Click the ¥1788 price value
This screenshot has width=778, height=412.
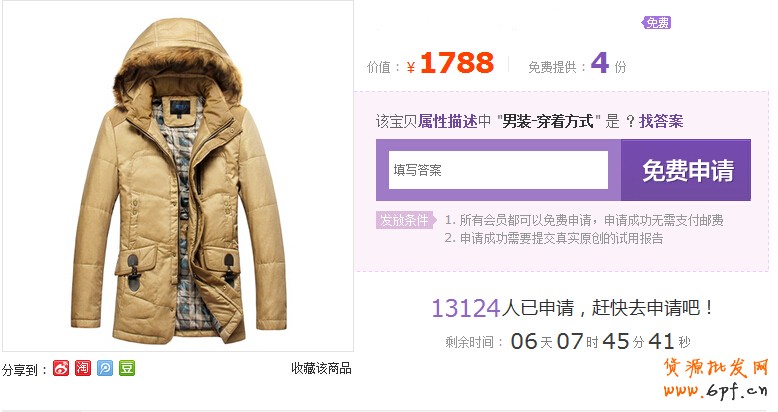pyautogui.click(x=450, y=64)
